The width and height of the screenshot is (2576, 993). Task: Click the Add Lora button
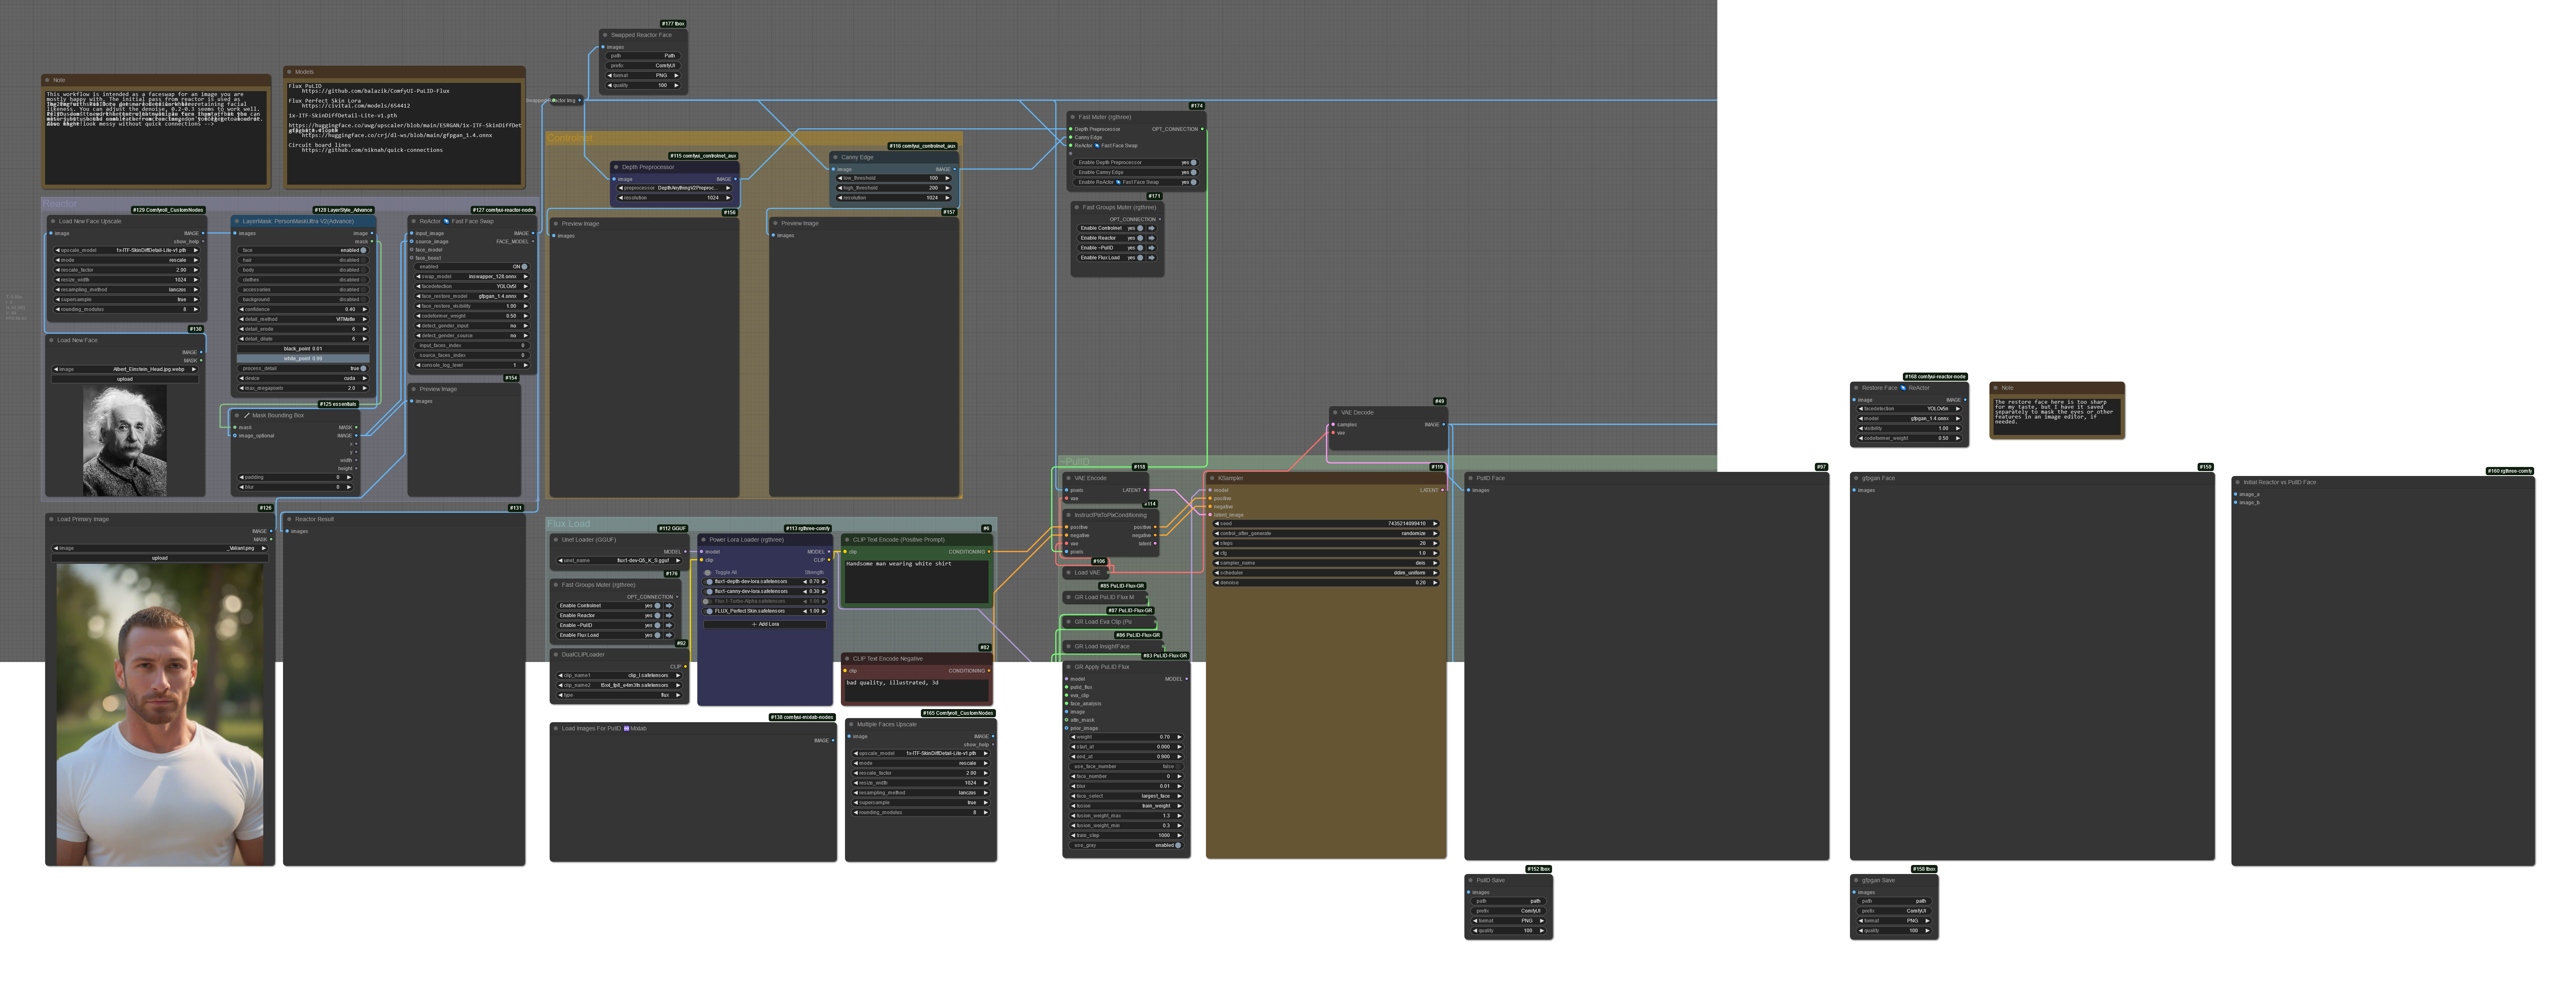pyautogui.click(x=765, y=624)
